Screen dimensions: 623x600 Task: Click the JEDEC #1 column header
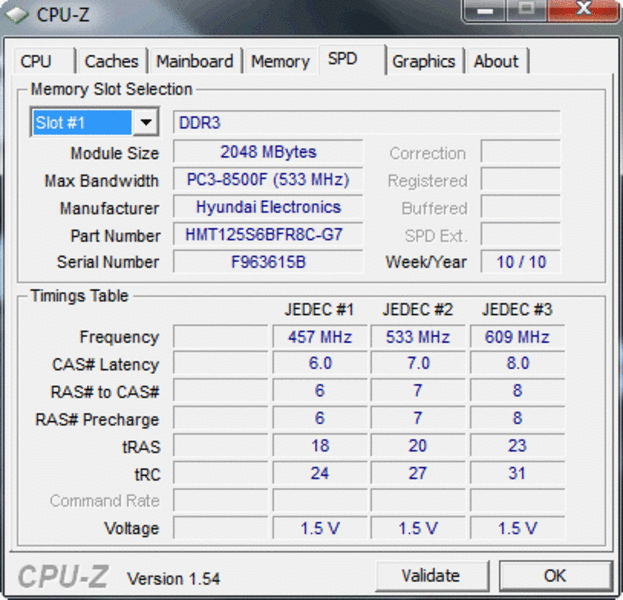click(319, 310)
